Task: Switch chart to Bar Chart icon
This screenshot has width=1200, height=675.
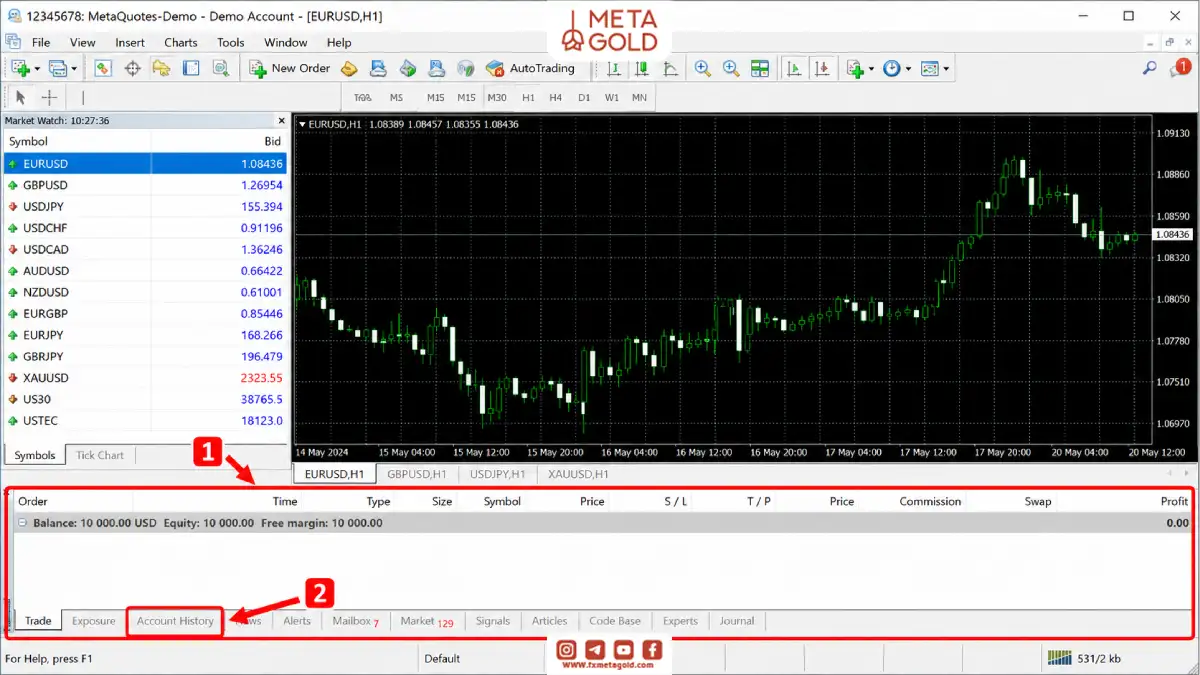Action: [614, 68]
